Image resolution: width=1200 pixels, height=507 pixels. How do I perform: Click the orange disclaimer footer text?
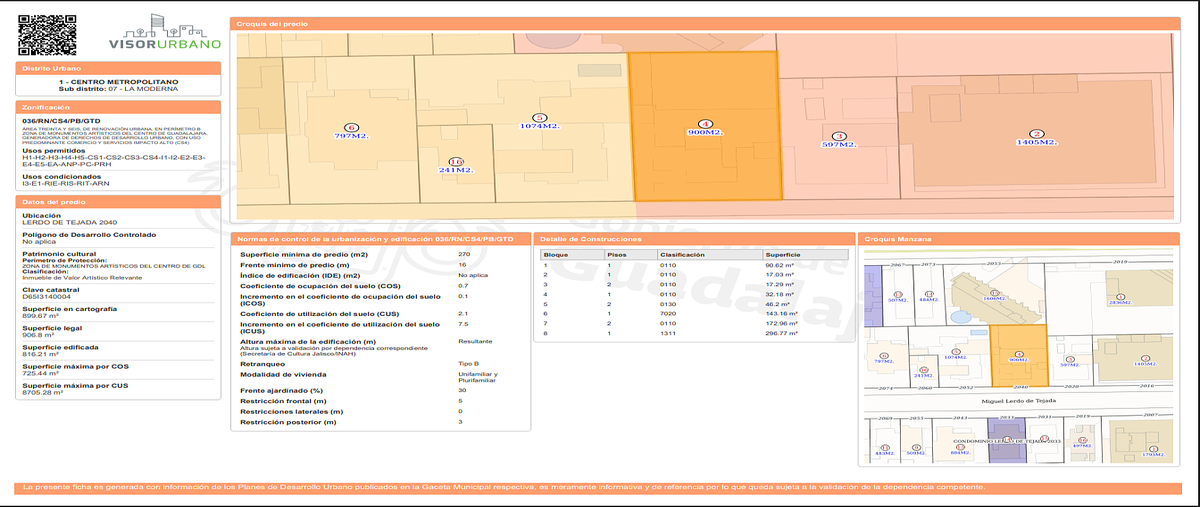502,487
